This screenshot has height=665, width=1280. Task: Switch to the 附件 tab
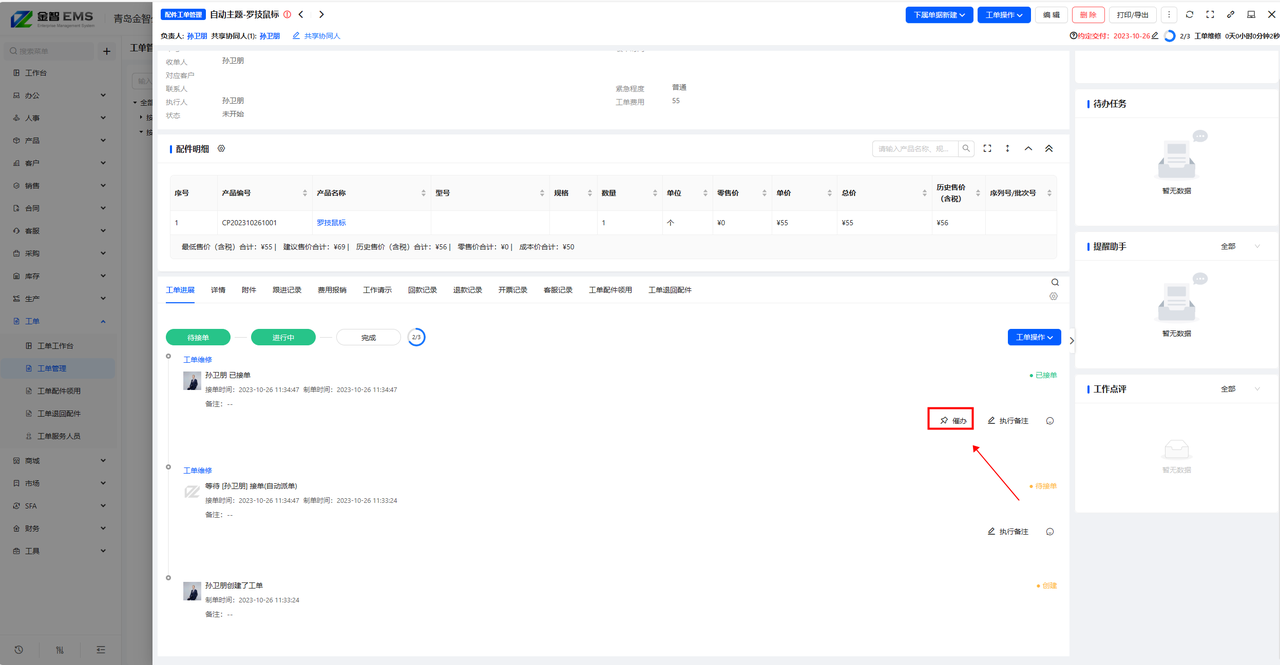(249, 290)
